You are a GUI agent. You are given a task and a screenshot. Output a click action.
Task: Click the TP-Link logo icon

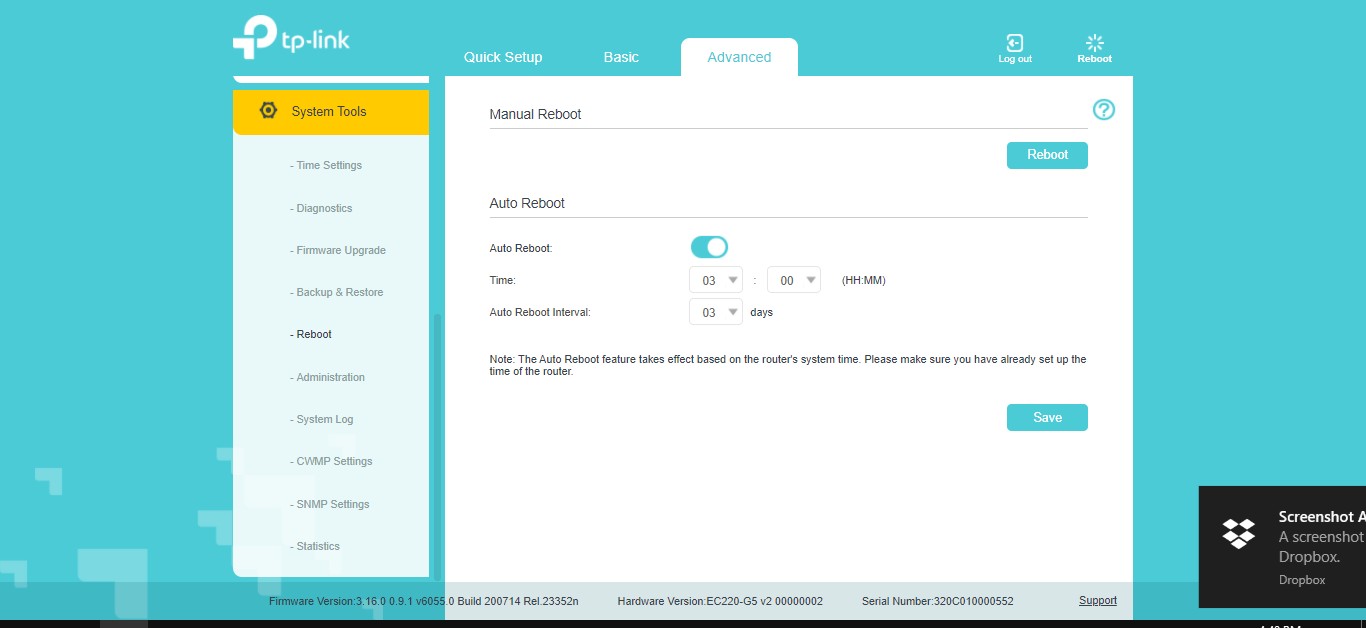255,38
